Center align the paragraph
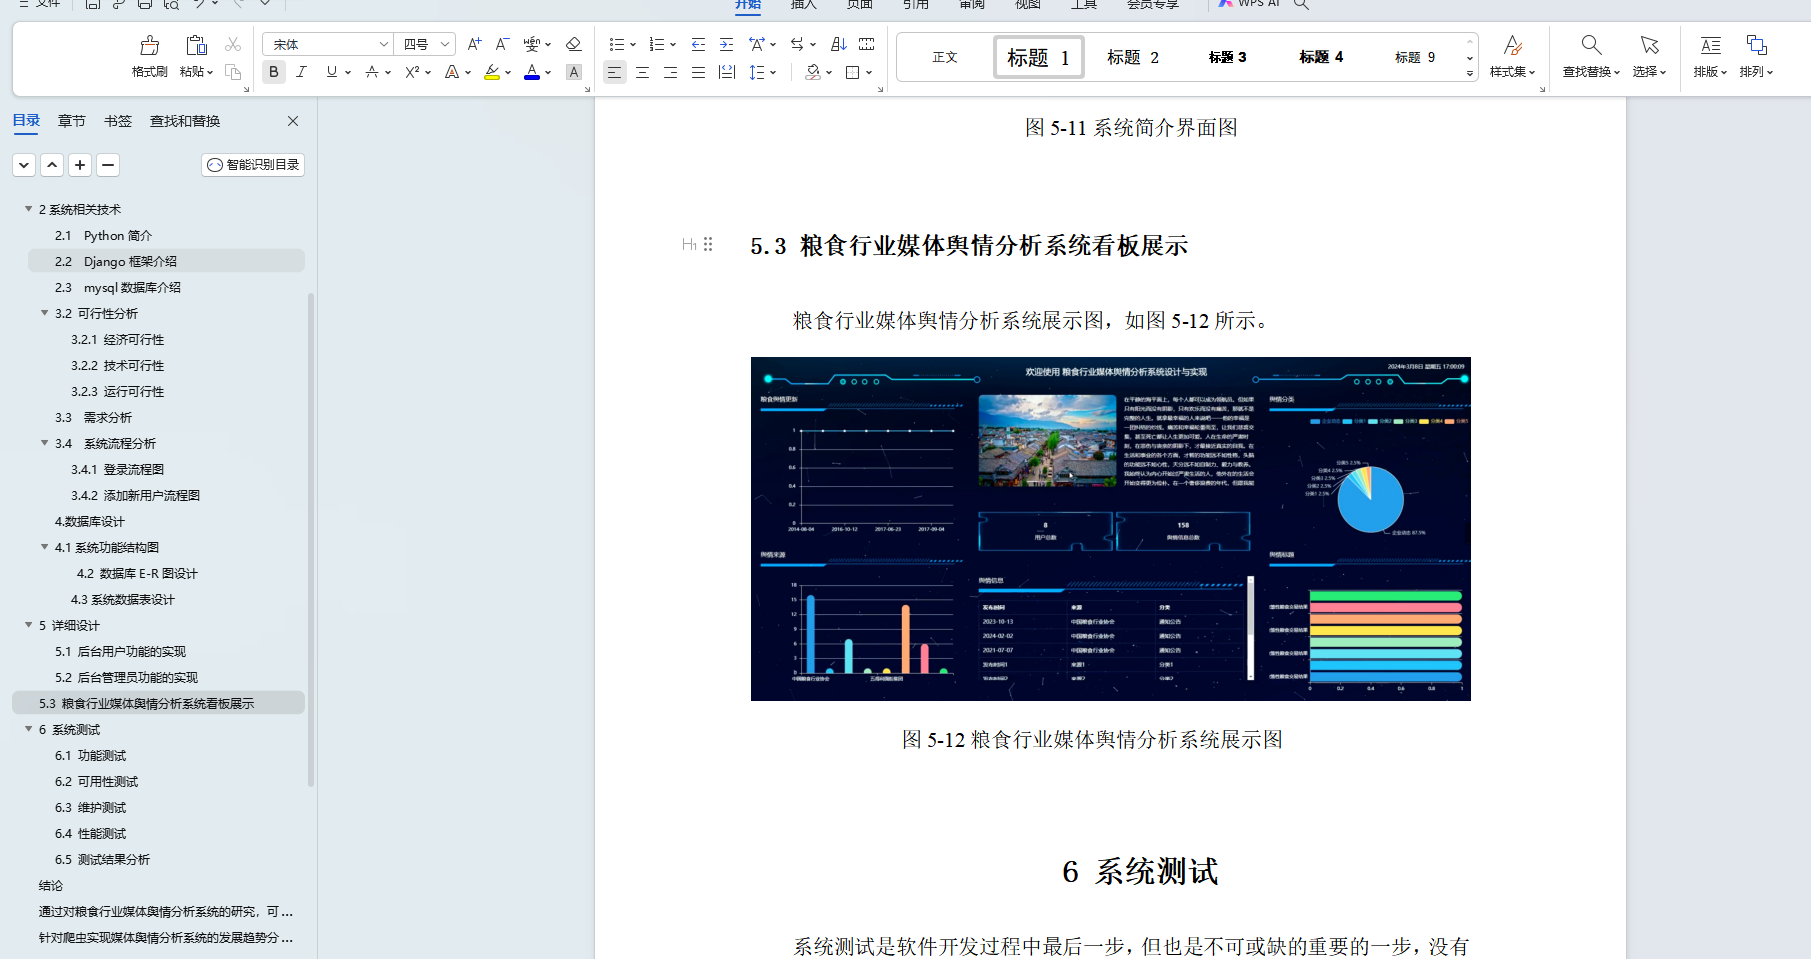Image resolution: width=1811 pixels, height=959 pixels. pyautogui.click(x=642, y=72)
